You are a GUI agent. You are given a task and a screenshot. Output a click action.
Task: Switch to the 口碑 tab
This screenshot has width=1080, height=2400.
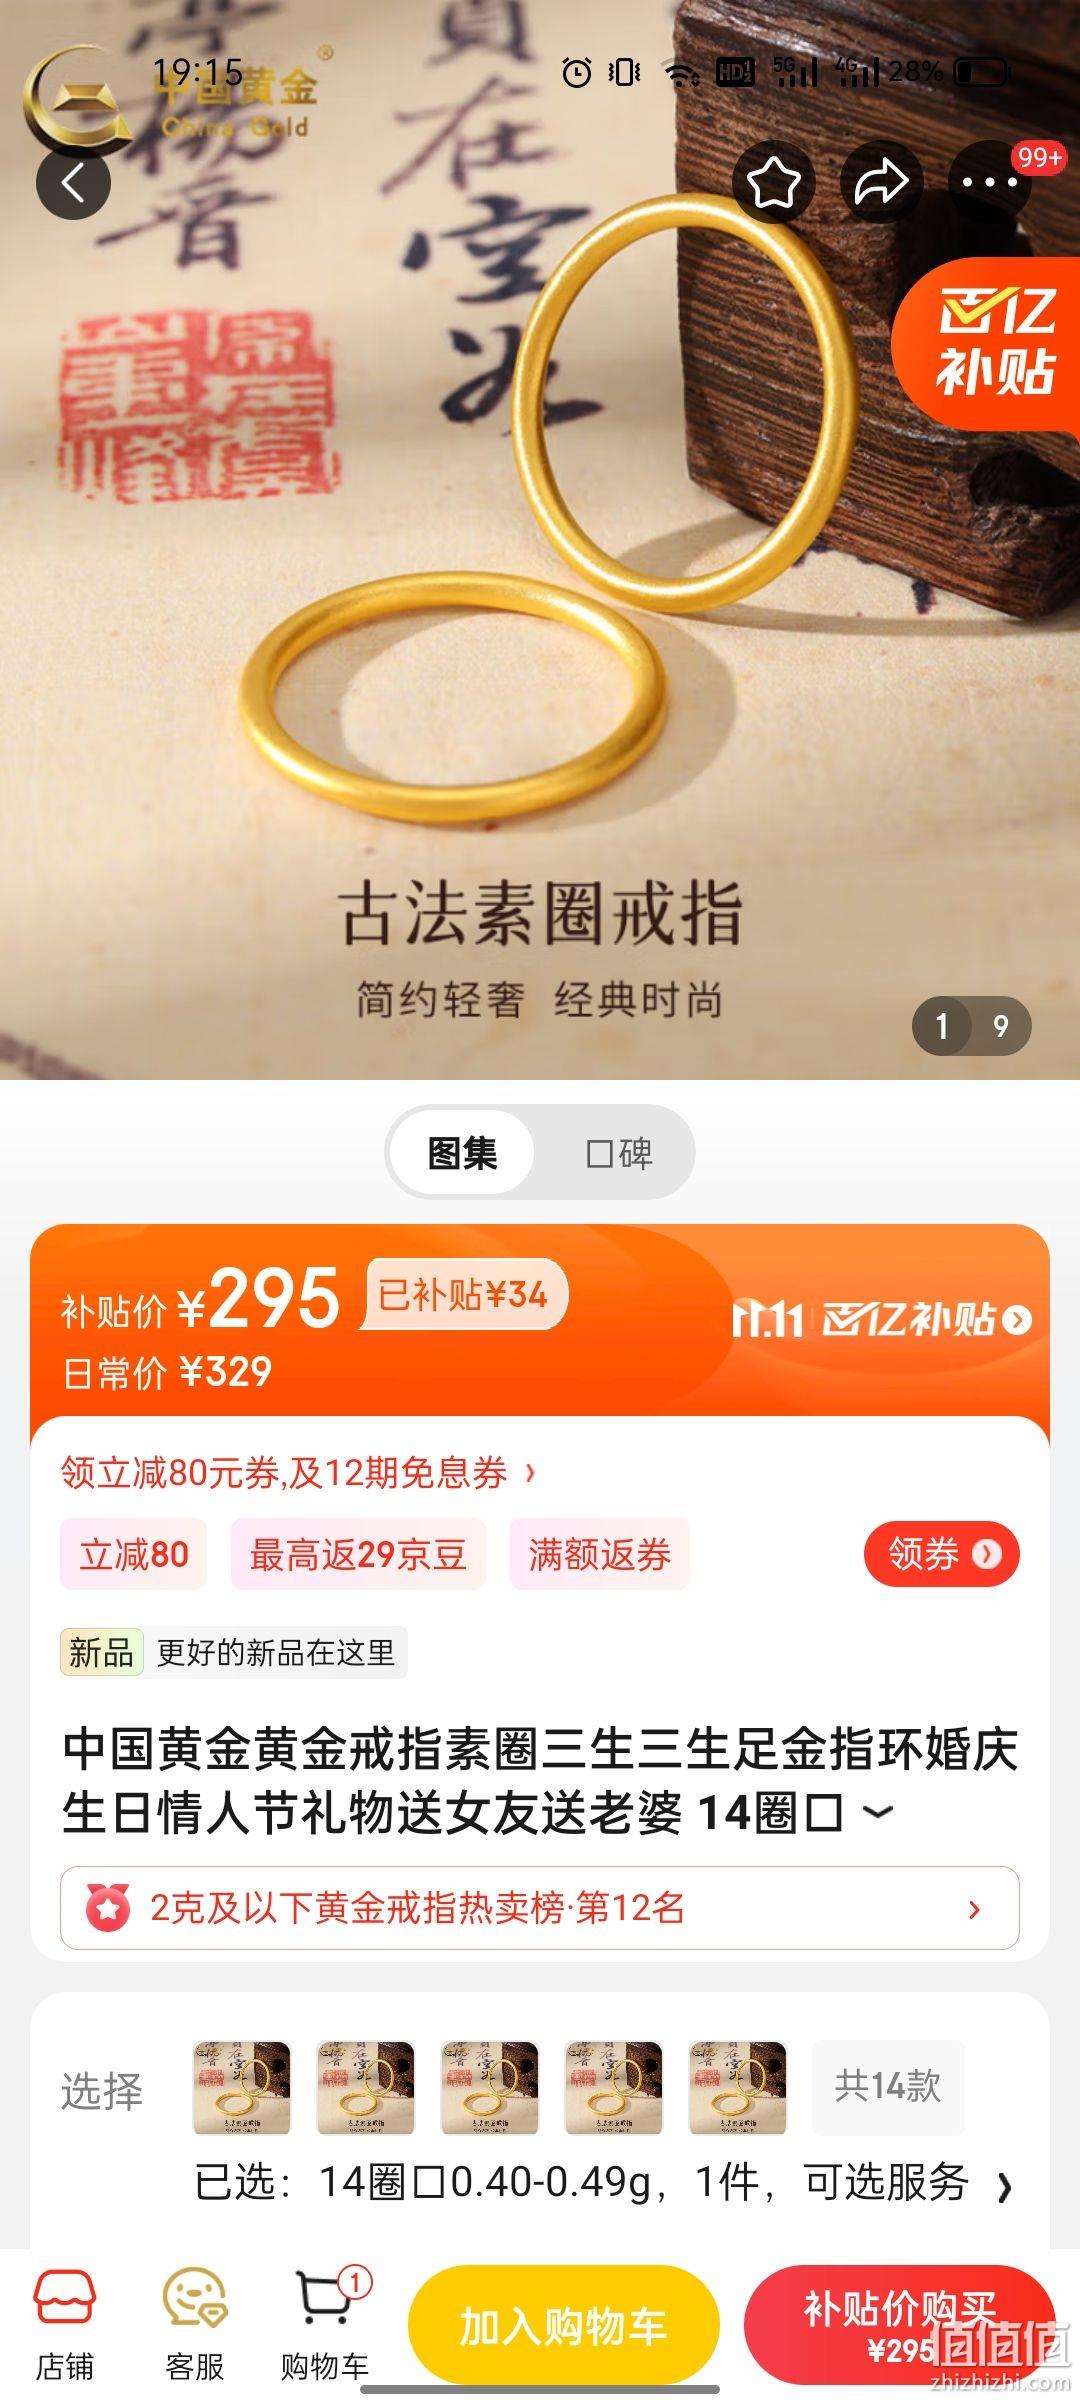pyautogui.click(x=618, y=1153)
